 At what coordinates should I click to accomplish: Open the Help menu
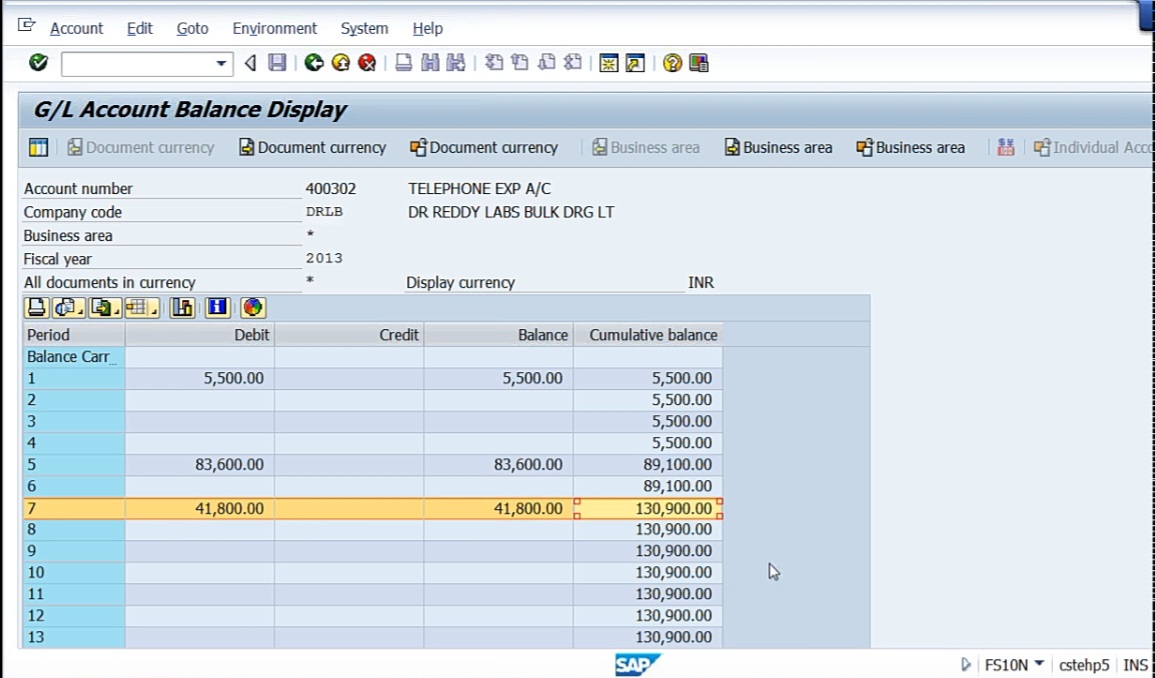point(427,29)
